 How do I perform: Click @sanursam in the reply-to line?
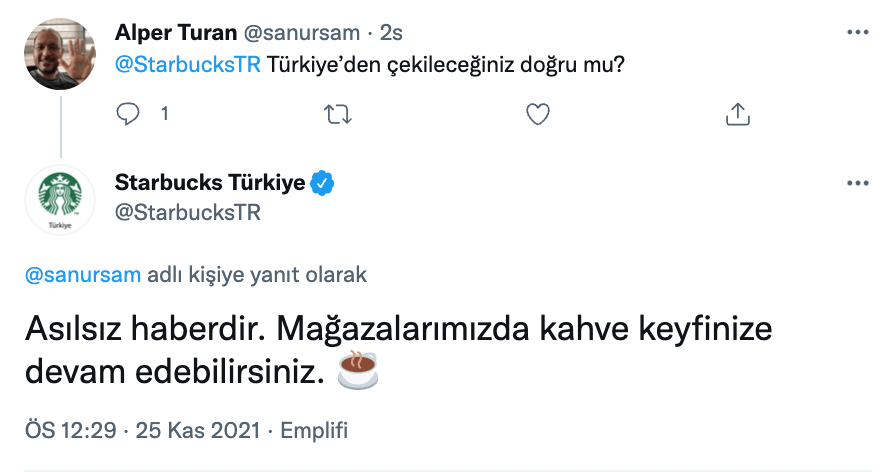click(x=82, y=276)
